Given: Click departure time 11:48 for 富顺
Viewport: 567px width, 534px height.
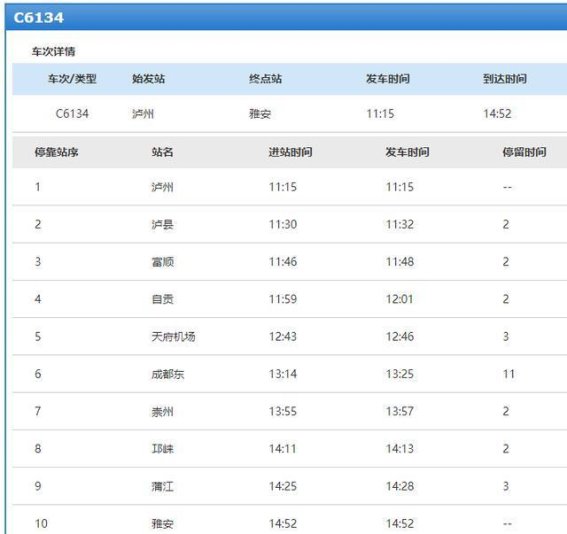Looking at the screenshot, I should [400, 262].
